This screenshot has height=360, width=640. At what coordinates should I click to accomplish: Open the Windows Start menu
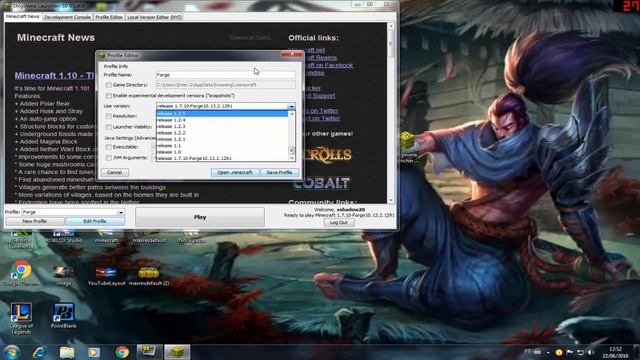pos(11,352)
